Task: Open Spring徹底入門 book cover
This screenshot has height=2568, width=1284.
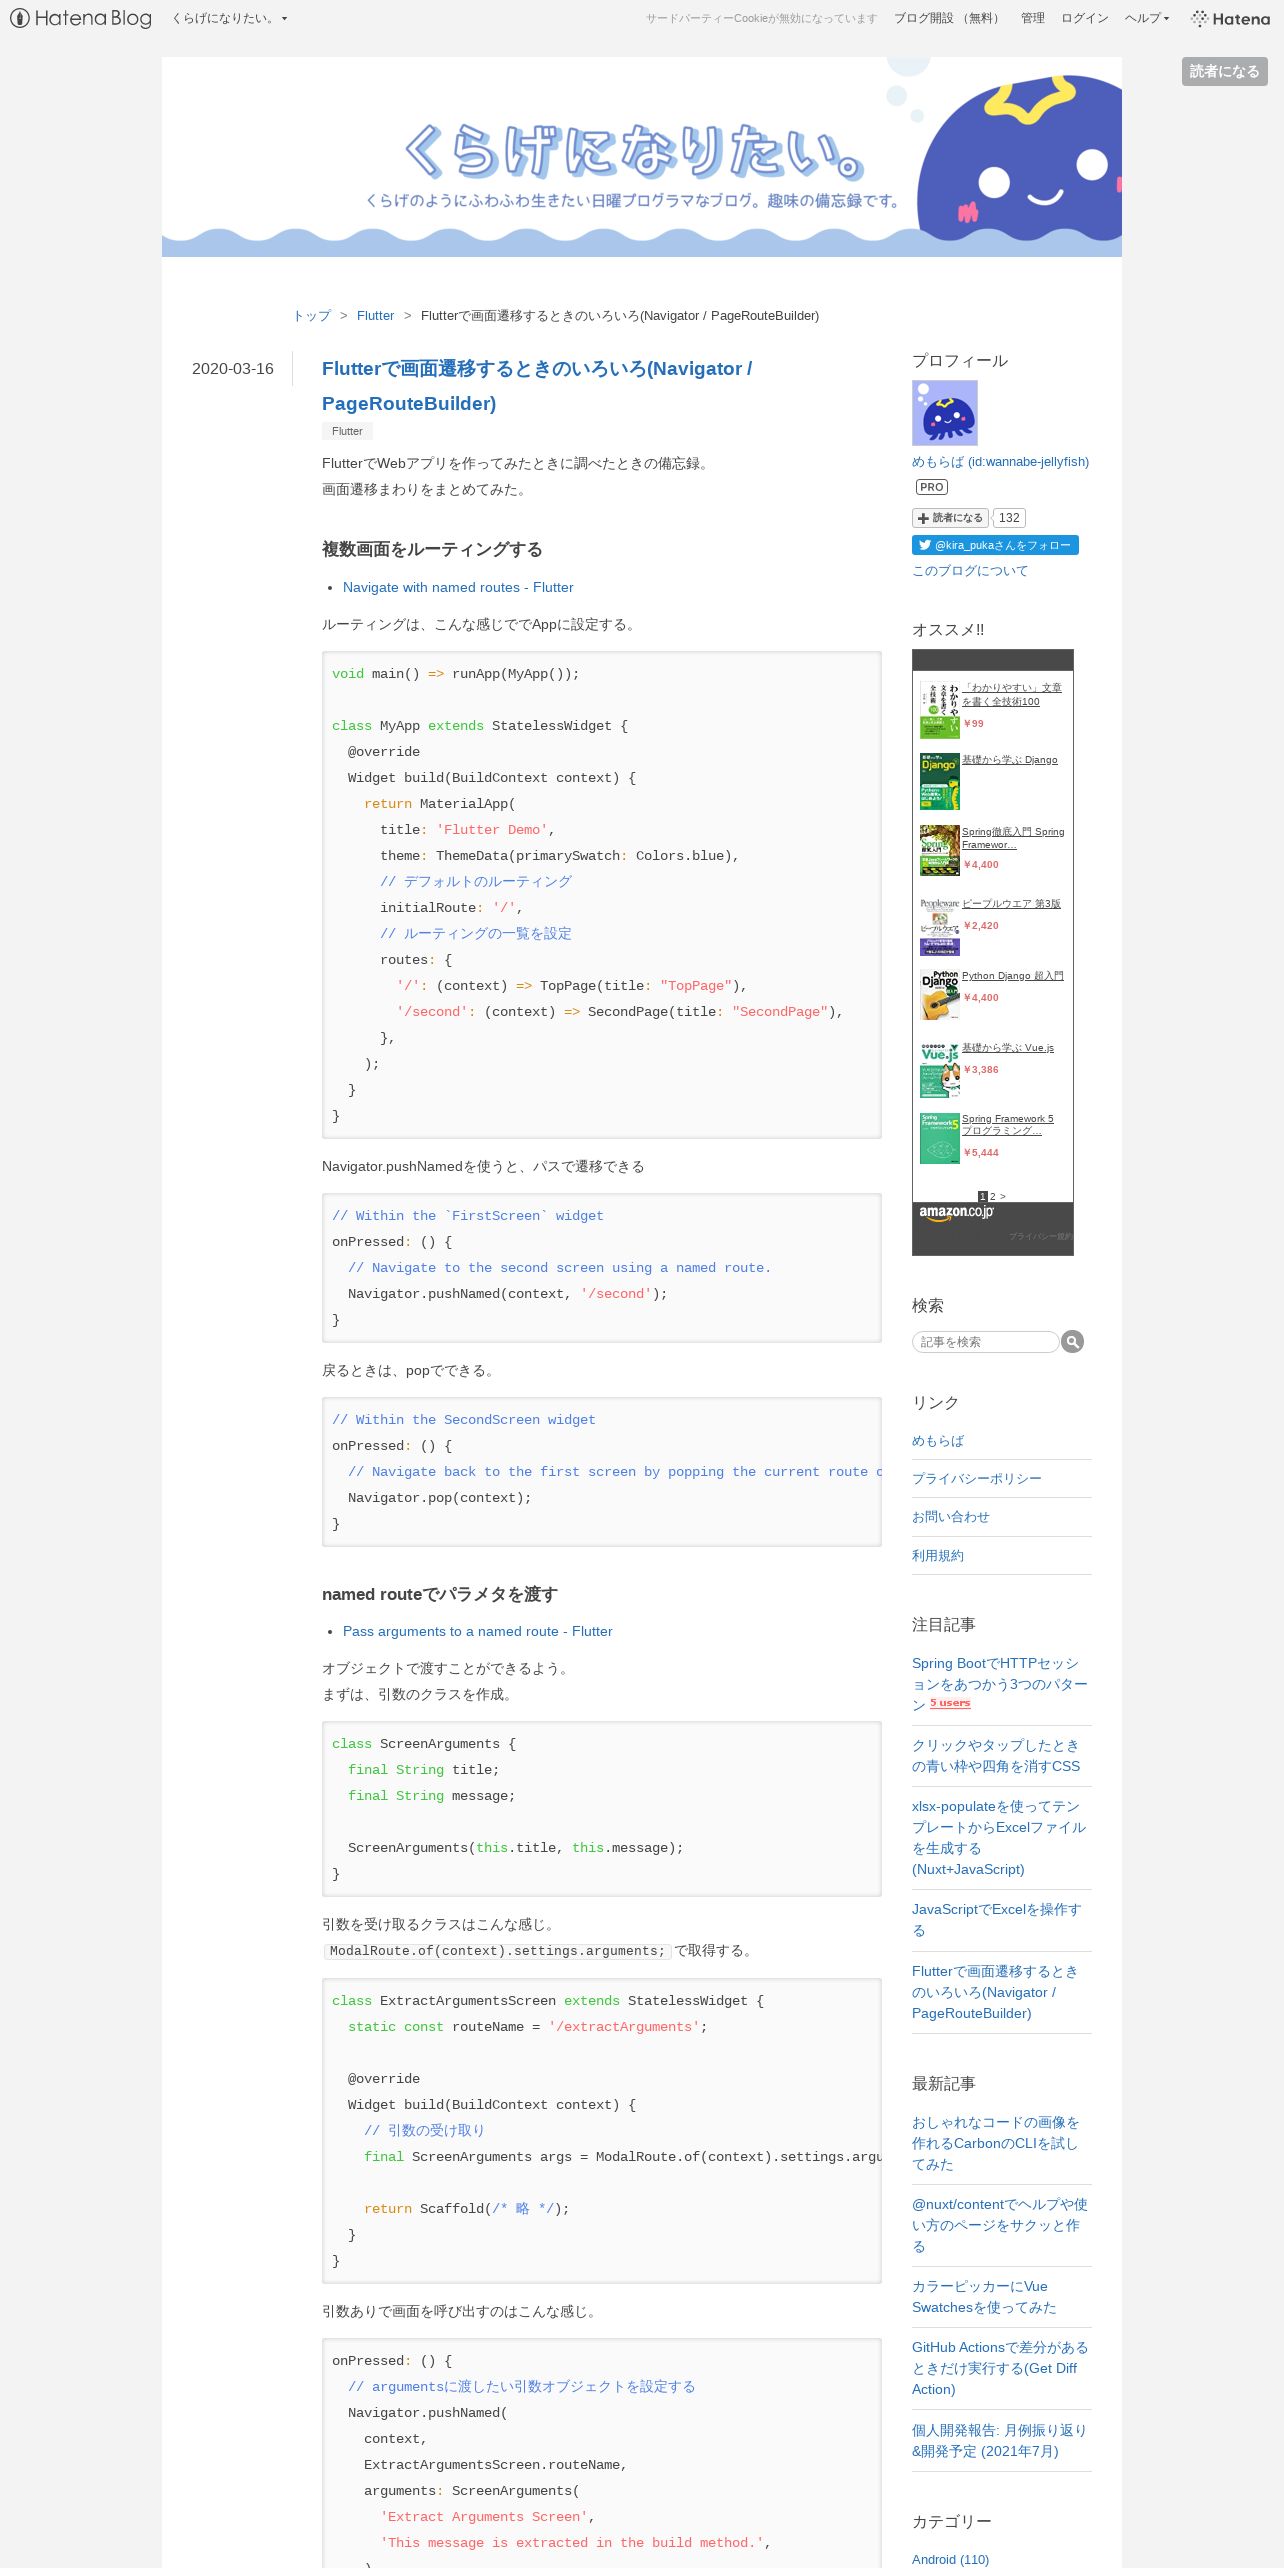Action: coord(939,850)
